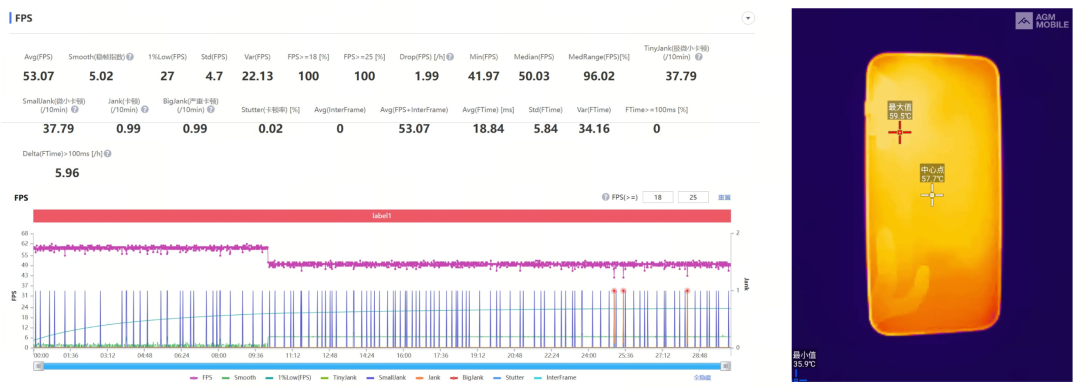Click the 最小值 35.9℃ thermal label
1080x388 pixels.
803,360
